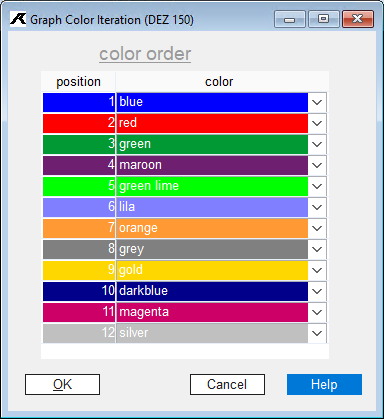
Task: Click the 'blue' color name field
Action: point(212,102)
